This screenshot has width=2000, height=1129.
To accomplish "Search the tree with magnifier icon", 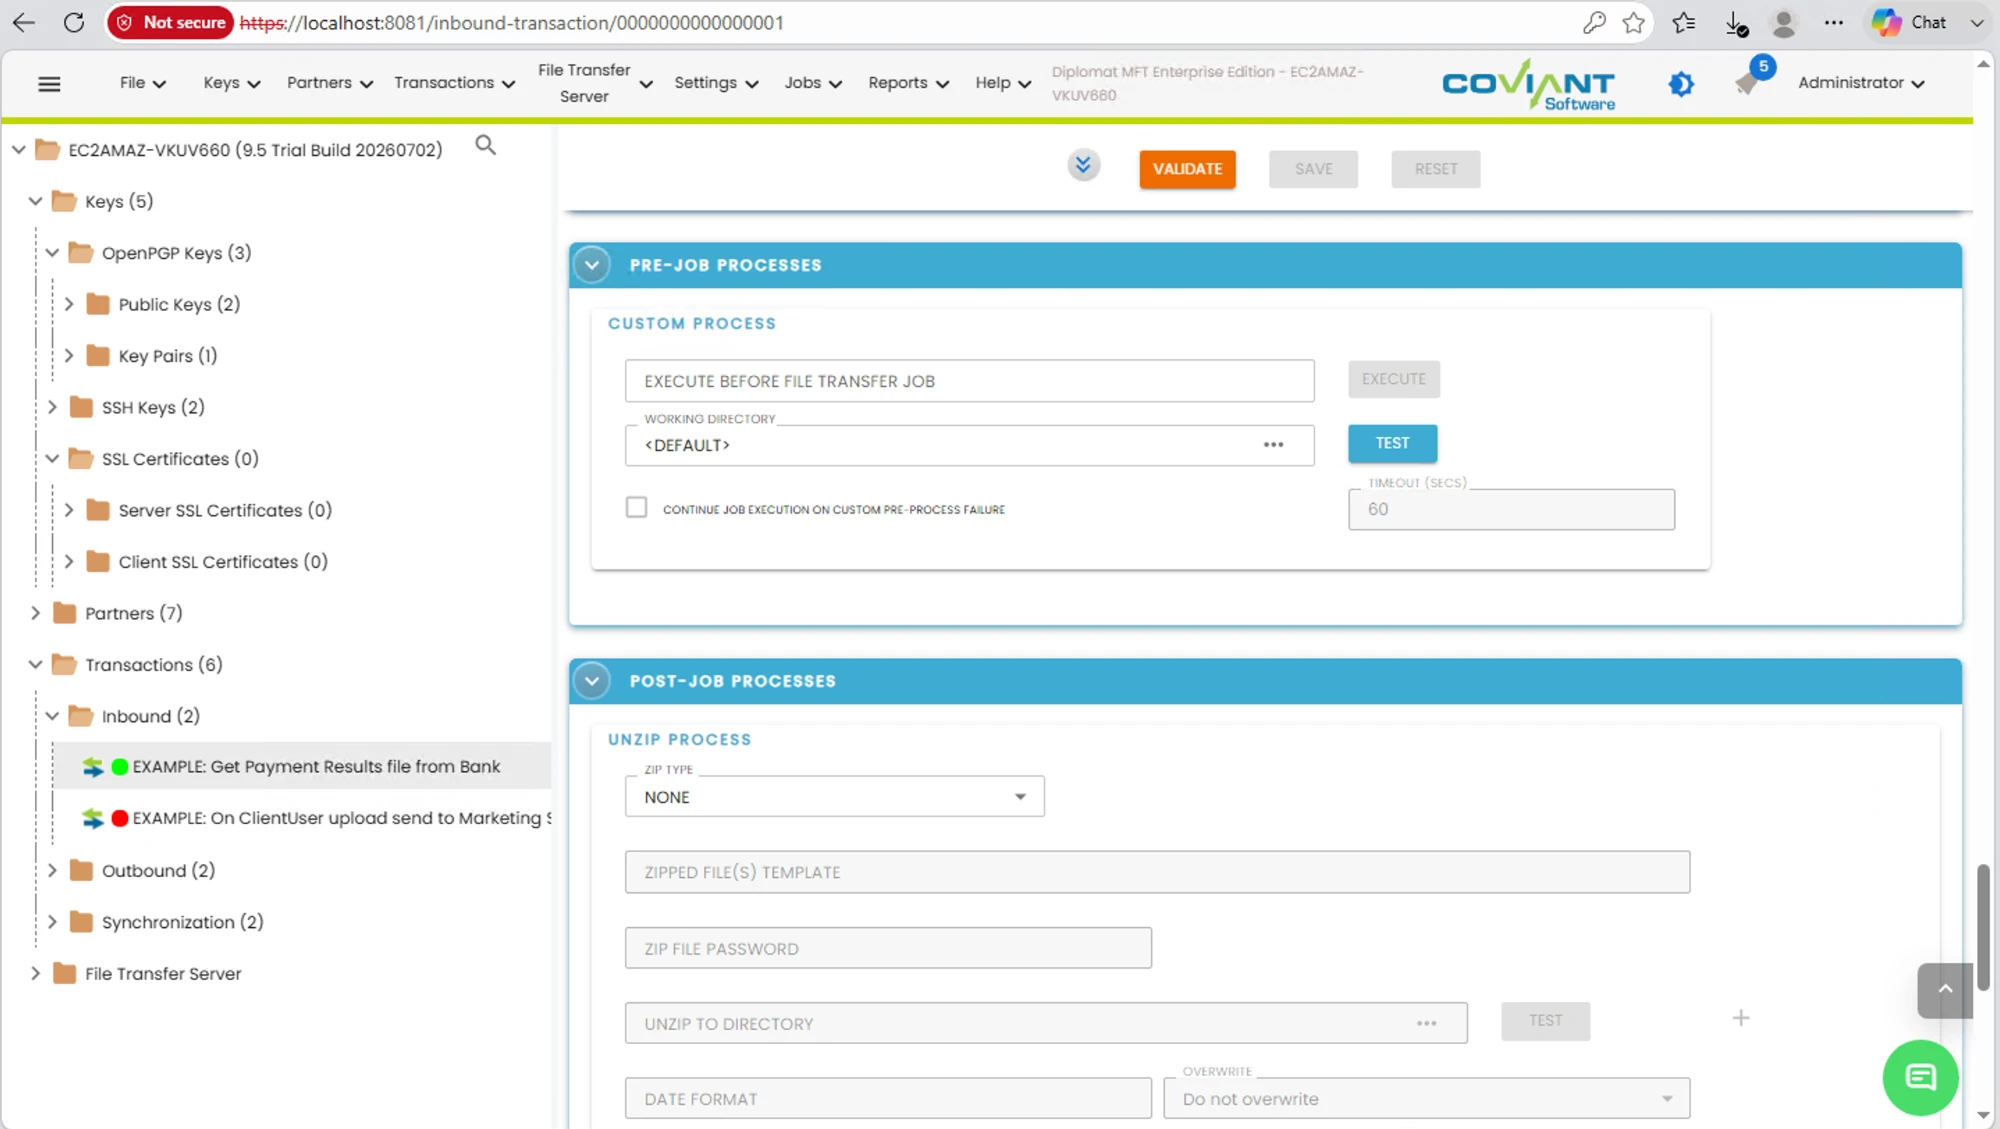I will [x=485, y=146].
